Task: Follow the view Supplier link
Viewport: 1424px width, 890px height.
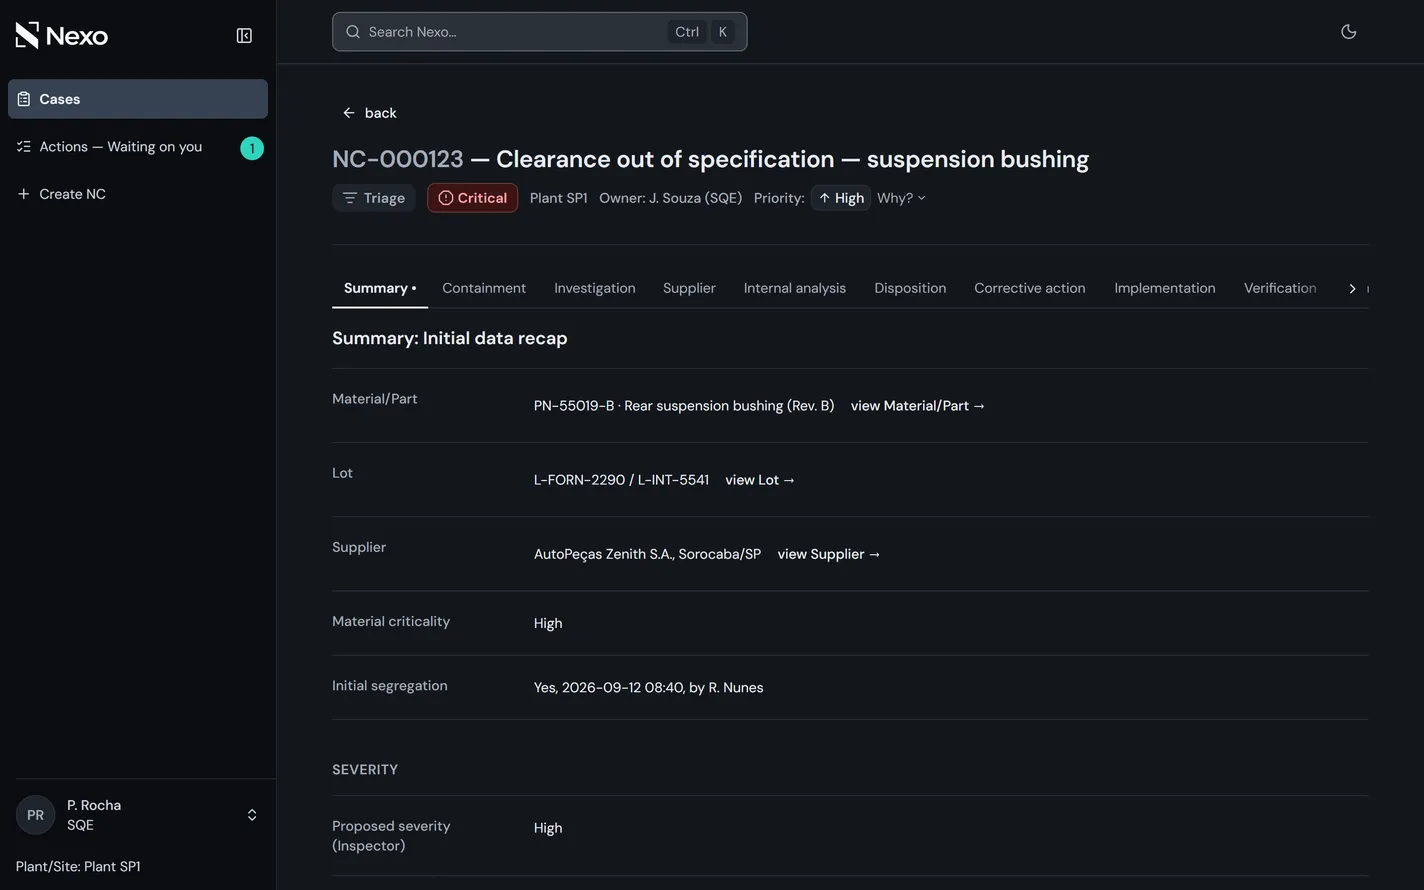Action: pos(829,554)
